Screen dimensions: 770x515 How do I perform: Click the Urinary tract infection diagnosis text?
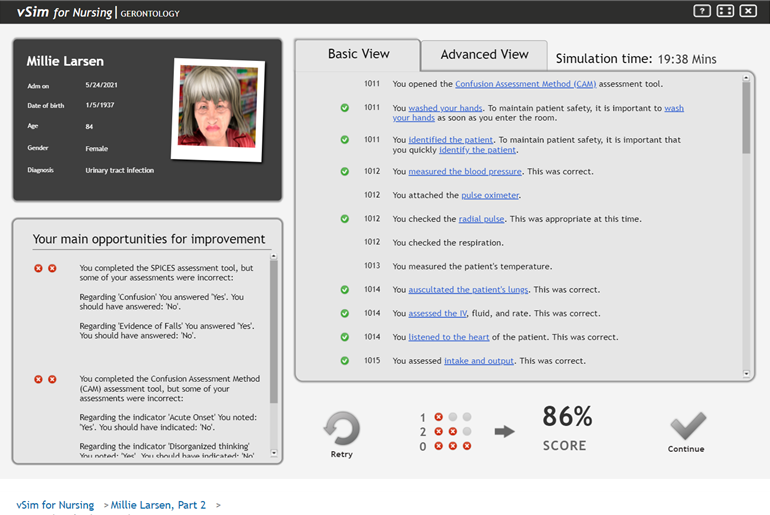tap(119, 170)
